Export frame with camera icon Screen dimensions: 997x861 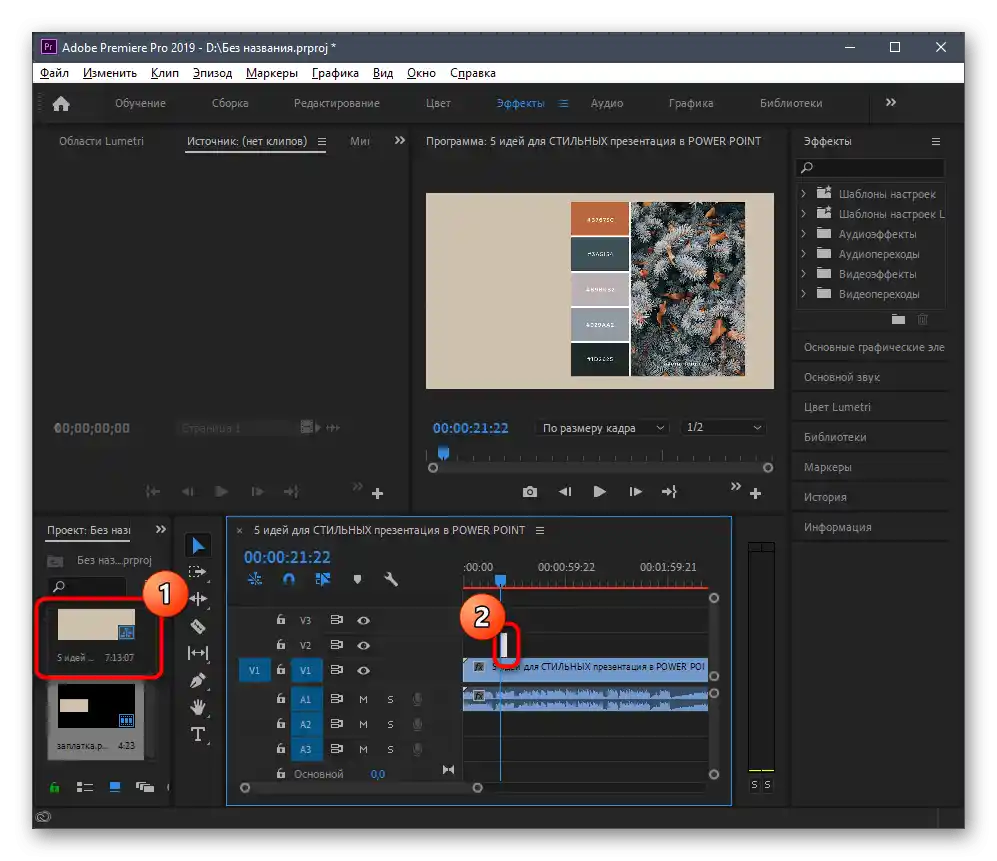tap(530, 492)
